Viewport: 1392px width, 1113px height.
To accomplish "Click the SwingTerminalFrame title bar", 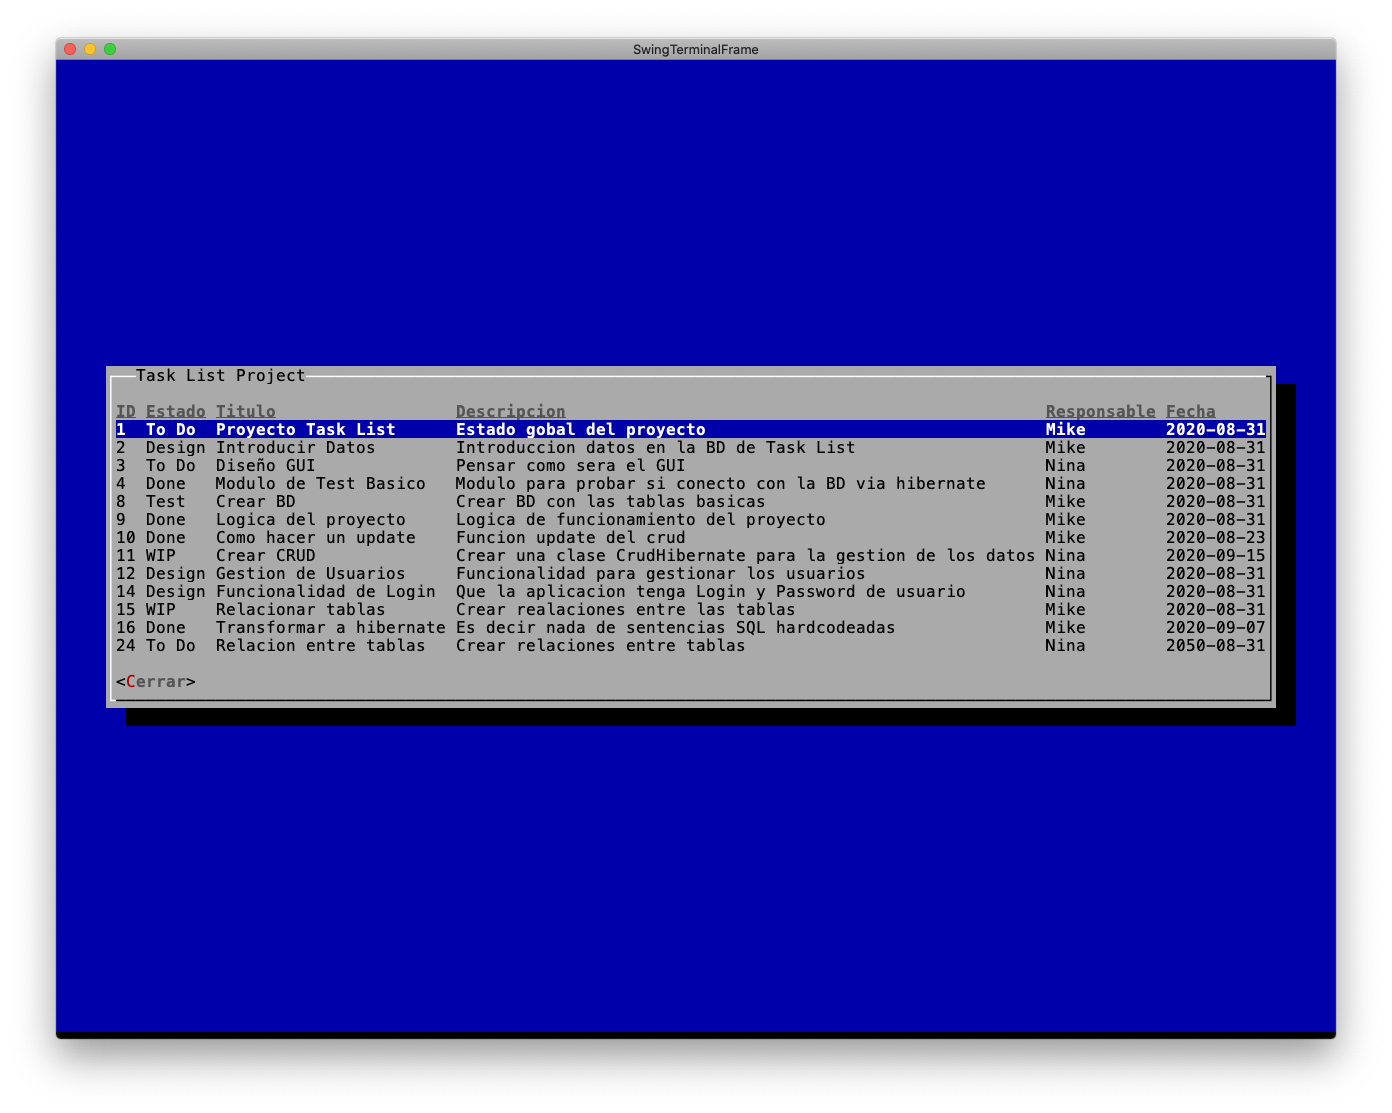I will tap(696, 49).
